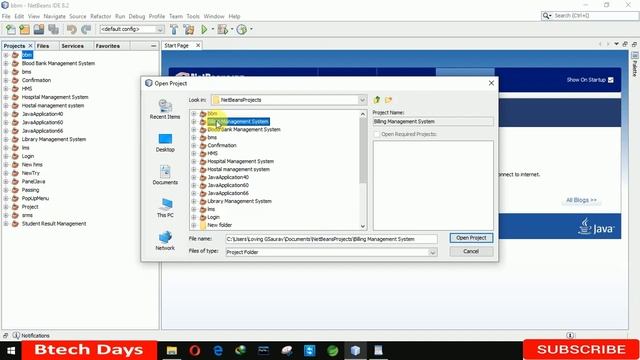Click the Undo toolbar icon
Image resolution: width=640 pixels, height=360 pixels.
pos(71,29)
